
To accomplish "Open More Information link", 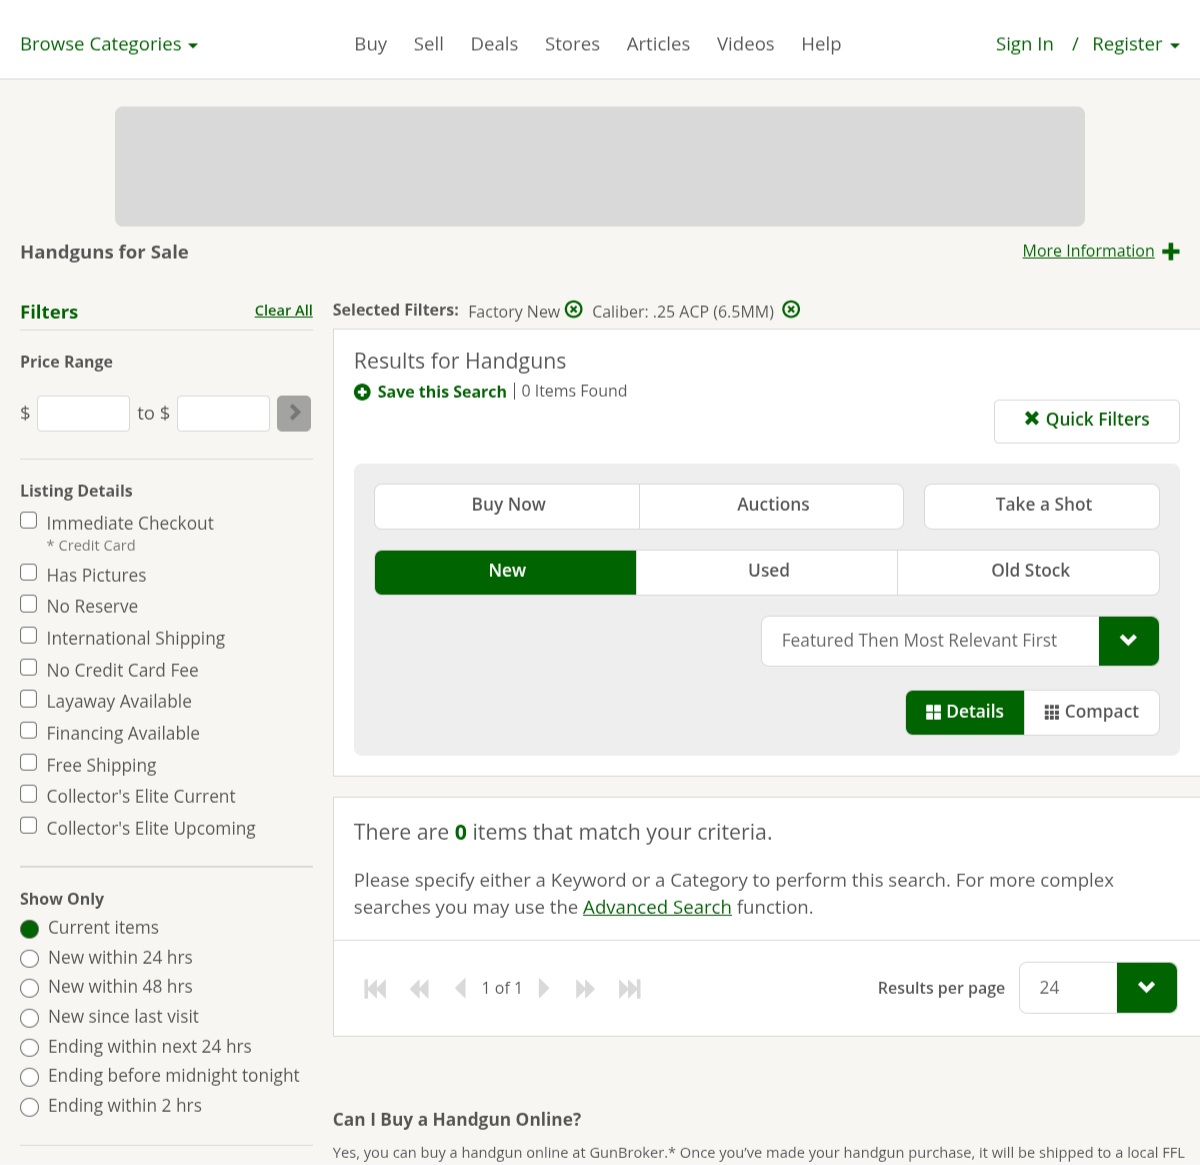I will [x=1088, y=251].
